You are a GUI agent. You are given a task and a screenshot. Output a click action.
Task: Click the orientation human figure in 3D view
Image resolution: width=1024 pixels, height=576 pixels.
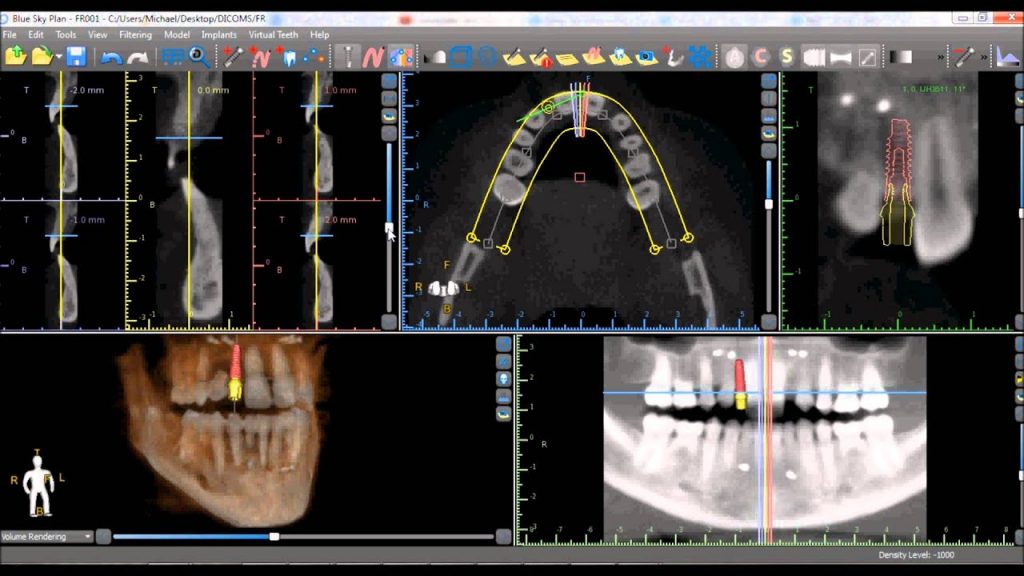point(39,486)
